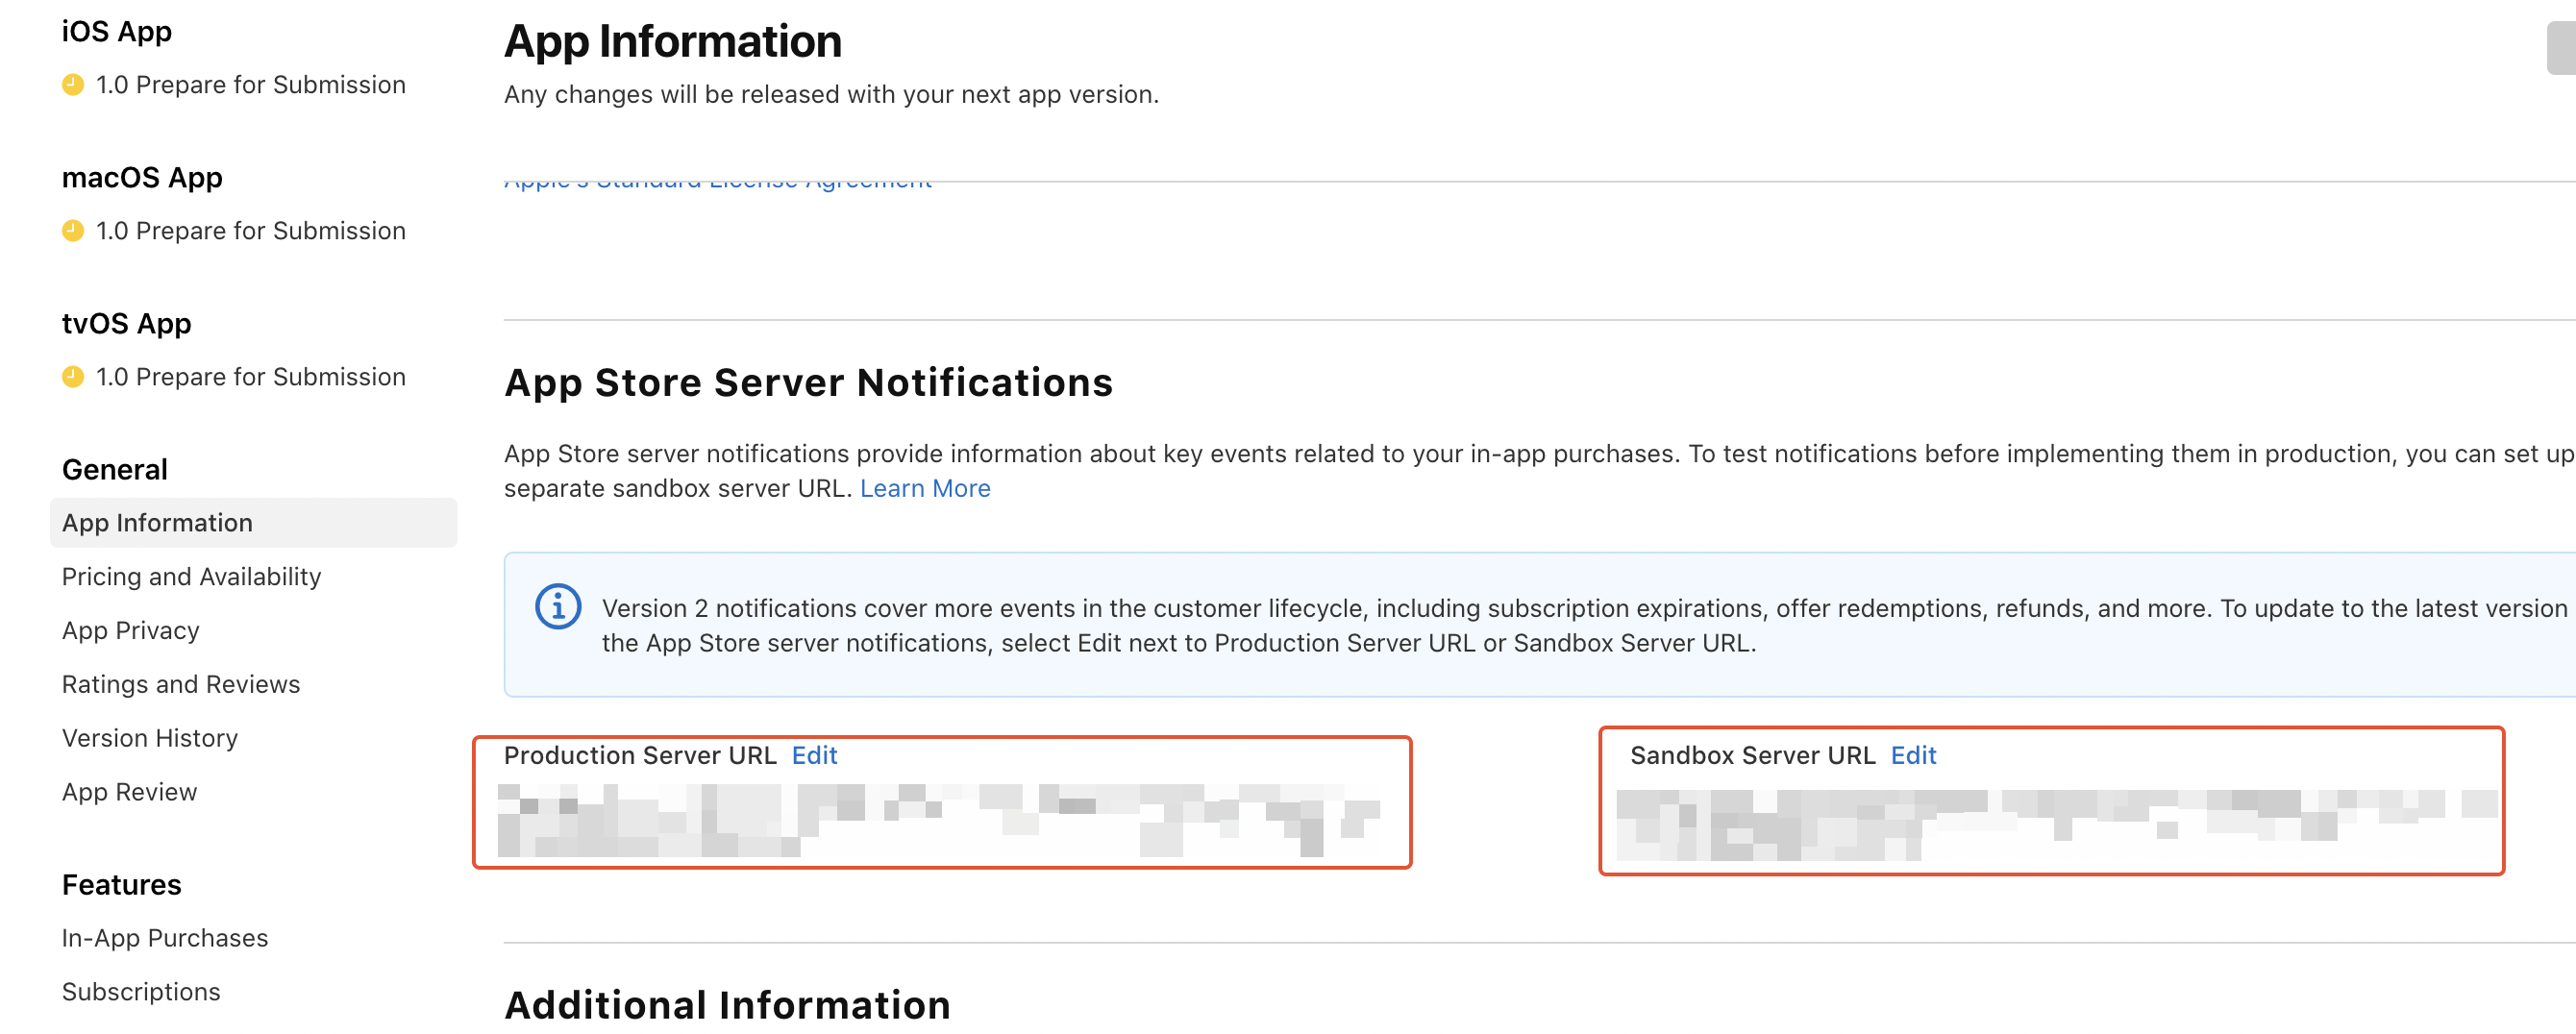Click the yellow status icon under tvOS App
The width and height of the screenshot is (2576, 1034).
73,377
